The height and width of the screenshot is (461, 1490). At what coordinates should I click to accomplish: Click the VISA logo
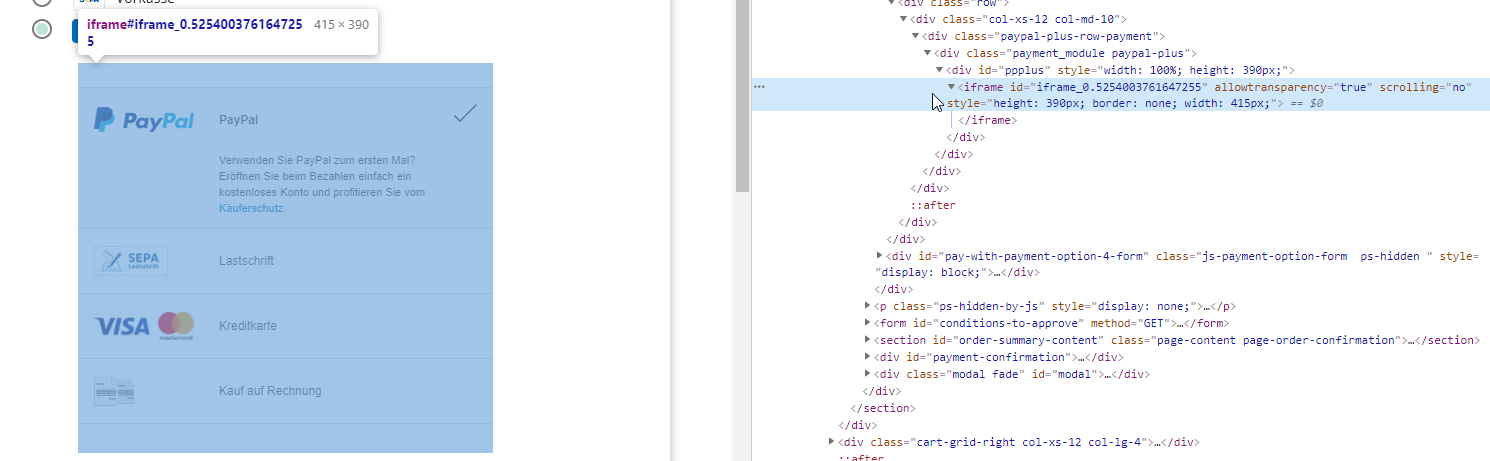122,326
